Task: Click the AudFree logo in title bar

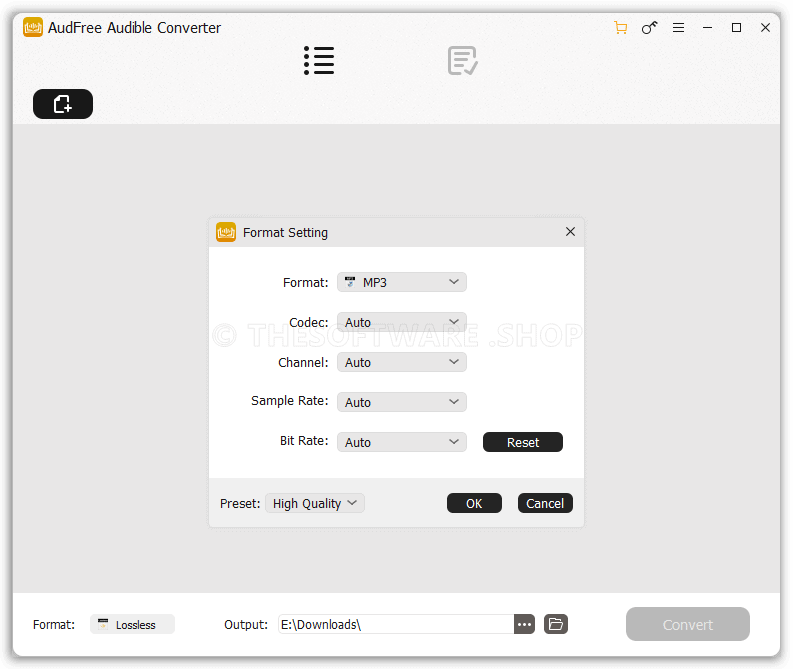Action: (x=33, y=27)
